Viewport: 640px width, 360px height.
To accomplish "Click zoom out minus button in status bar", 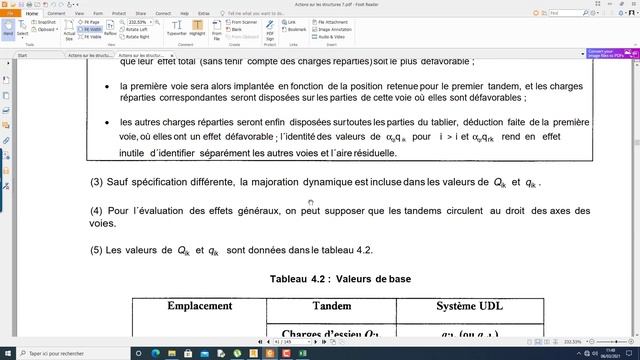I will [592, 342].
